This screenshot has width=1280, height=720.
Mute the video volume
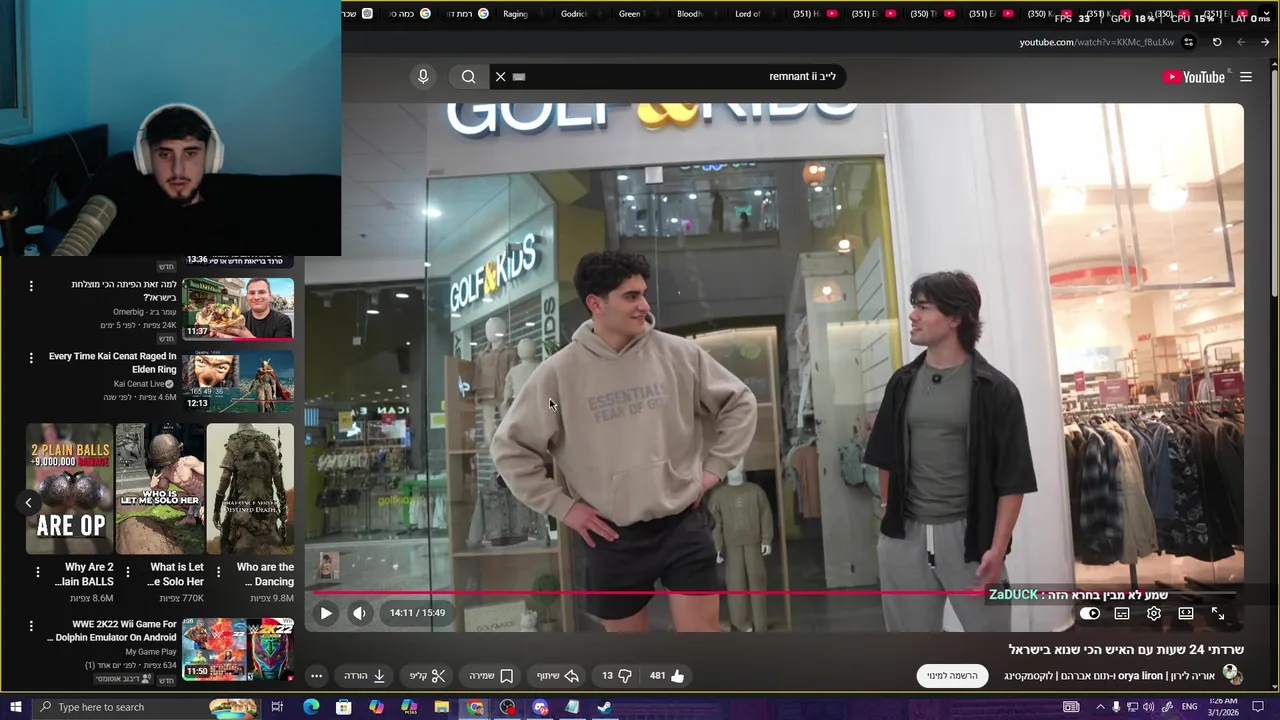(359, 613)
